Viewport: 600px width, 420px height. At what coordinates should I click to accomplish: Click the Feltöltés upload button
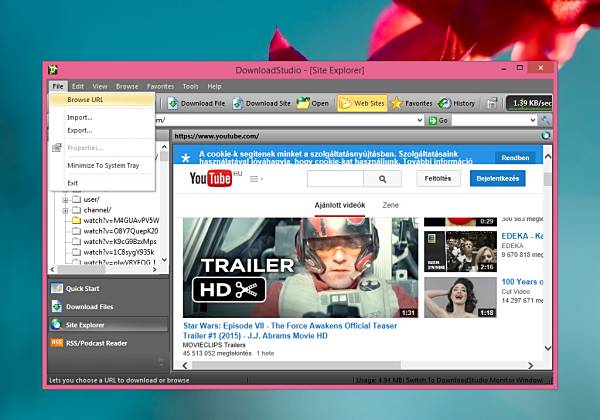(x=438, y=178)
